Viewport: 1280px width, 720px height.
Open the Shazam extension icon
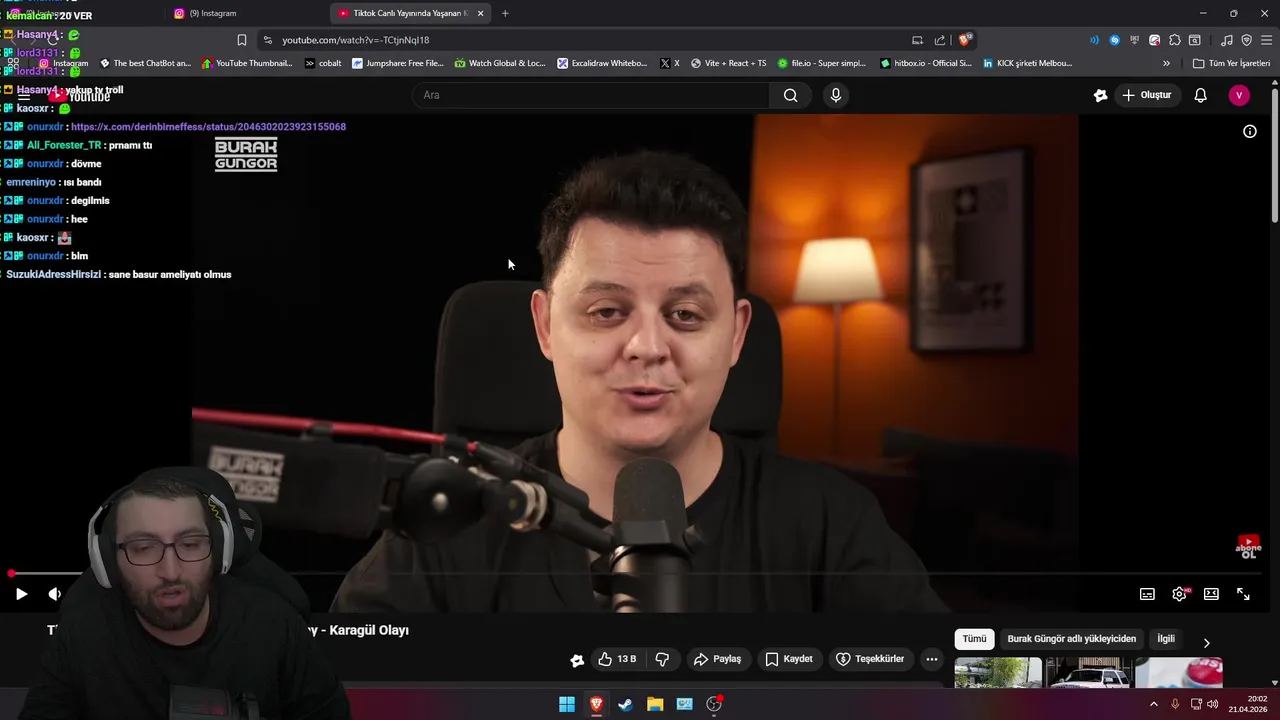1115,40
